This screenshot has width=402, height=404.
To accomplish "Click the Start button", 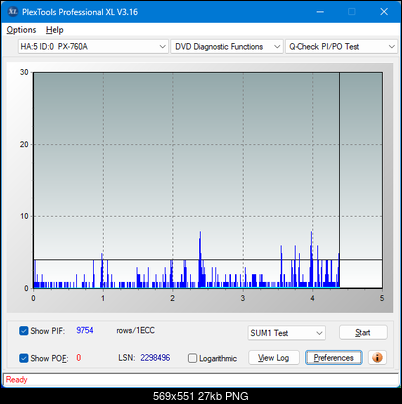I will pos(363,332).
